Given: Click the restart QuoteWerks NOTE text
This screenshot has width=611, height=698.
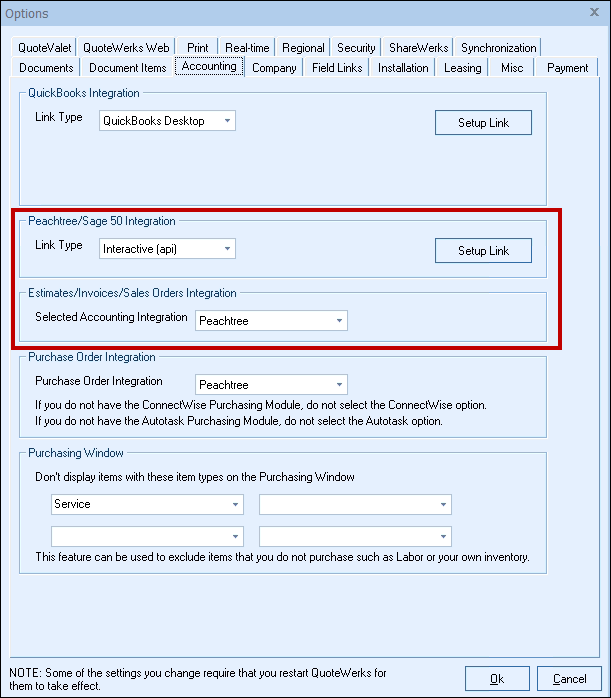Looking at the screenshot, I should (198, 679).
